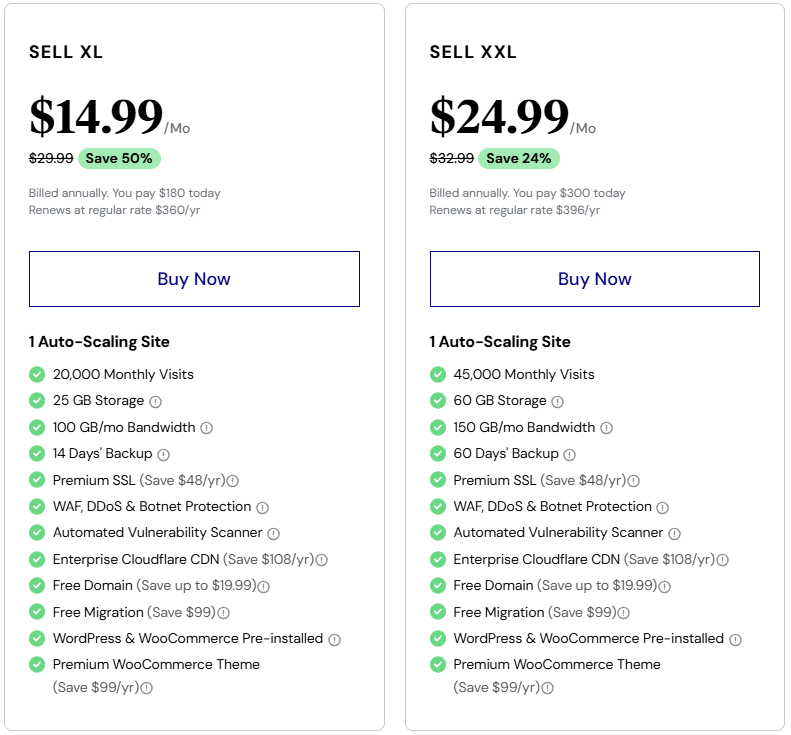
Task: Click WAF, DDoS & Botnet info in XXL
Action: click(x=663, y=507)
